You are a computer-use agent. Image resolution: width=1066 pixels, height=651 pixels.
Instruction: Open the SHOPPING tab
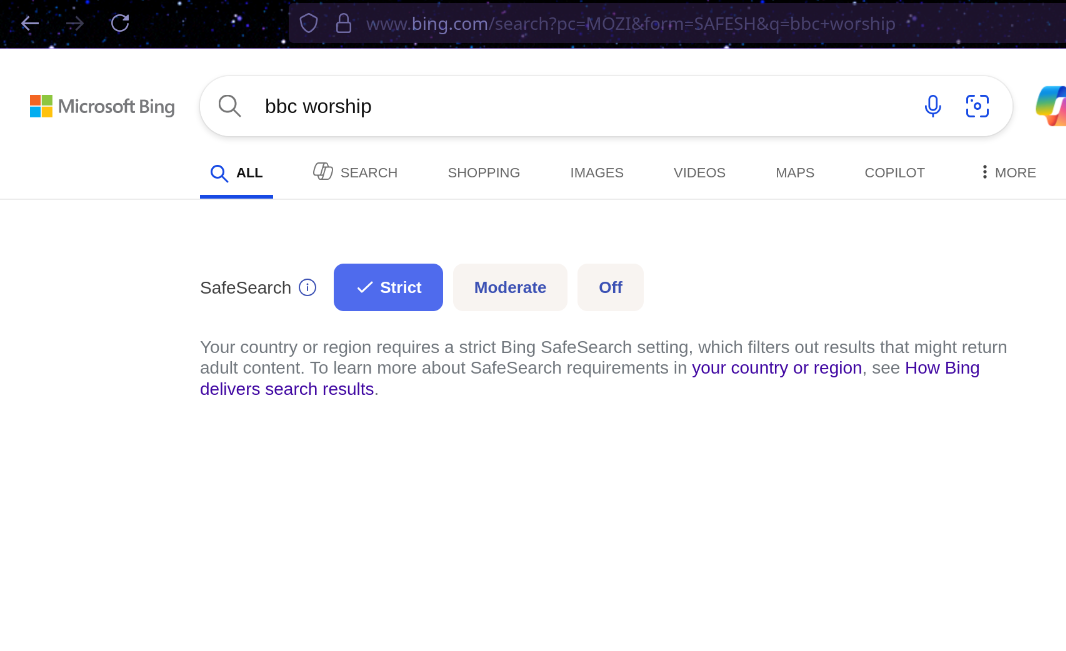484,173
